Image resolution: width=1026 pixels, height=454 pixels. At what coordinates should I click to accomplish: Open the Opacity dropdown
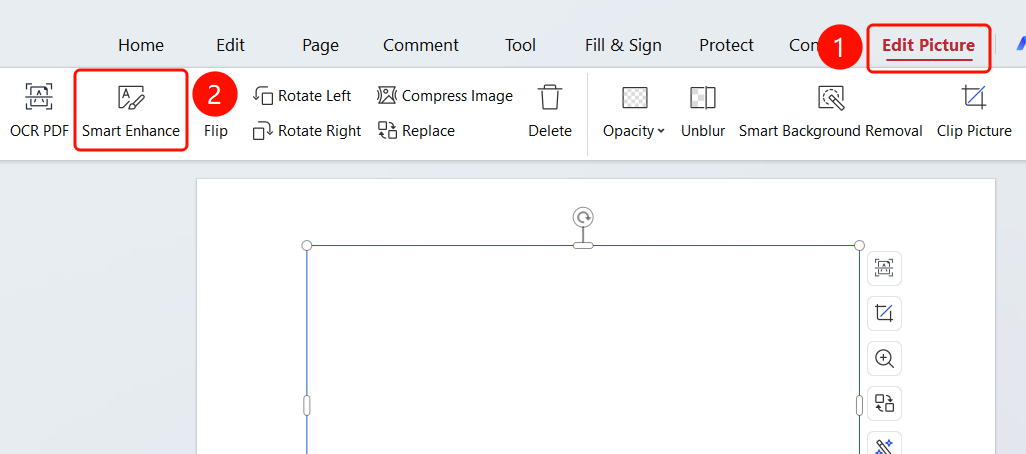tap(633, 111)
